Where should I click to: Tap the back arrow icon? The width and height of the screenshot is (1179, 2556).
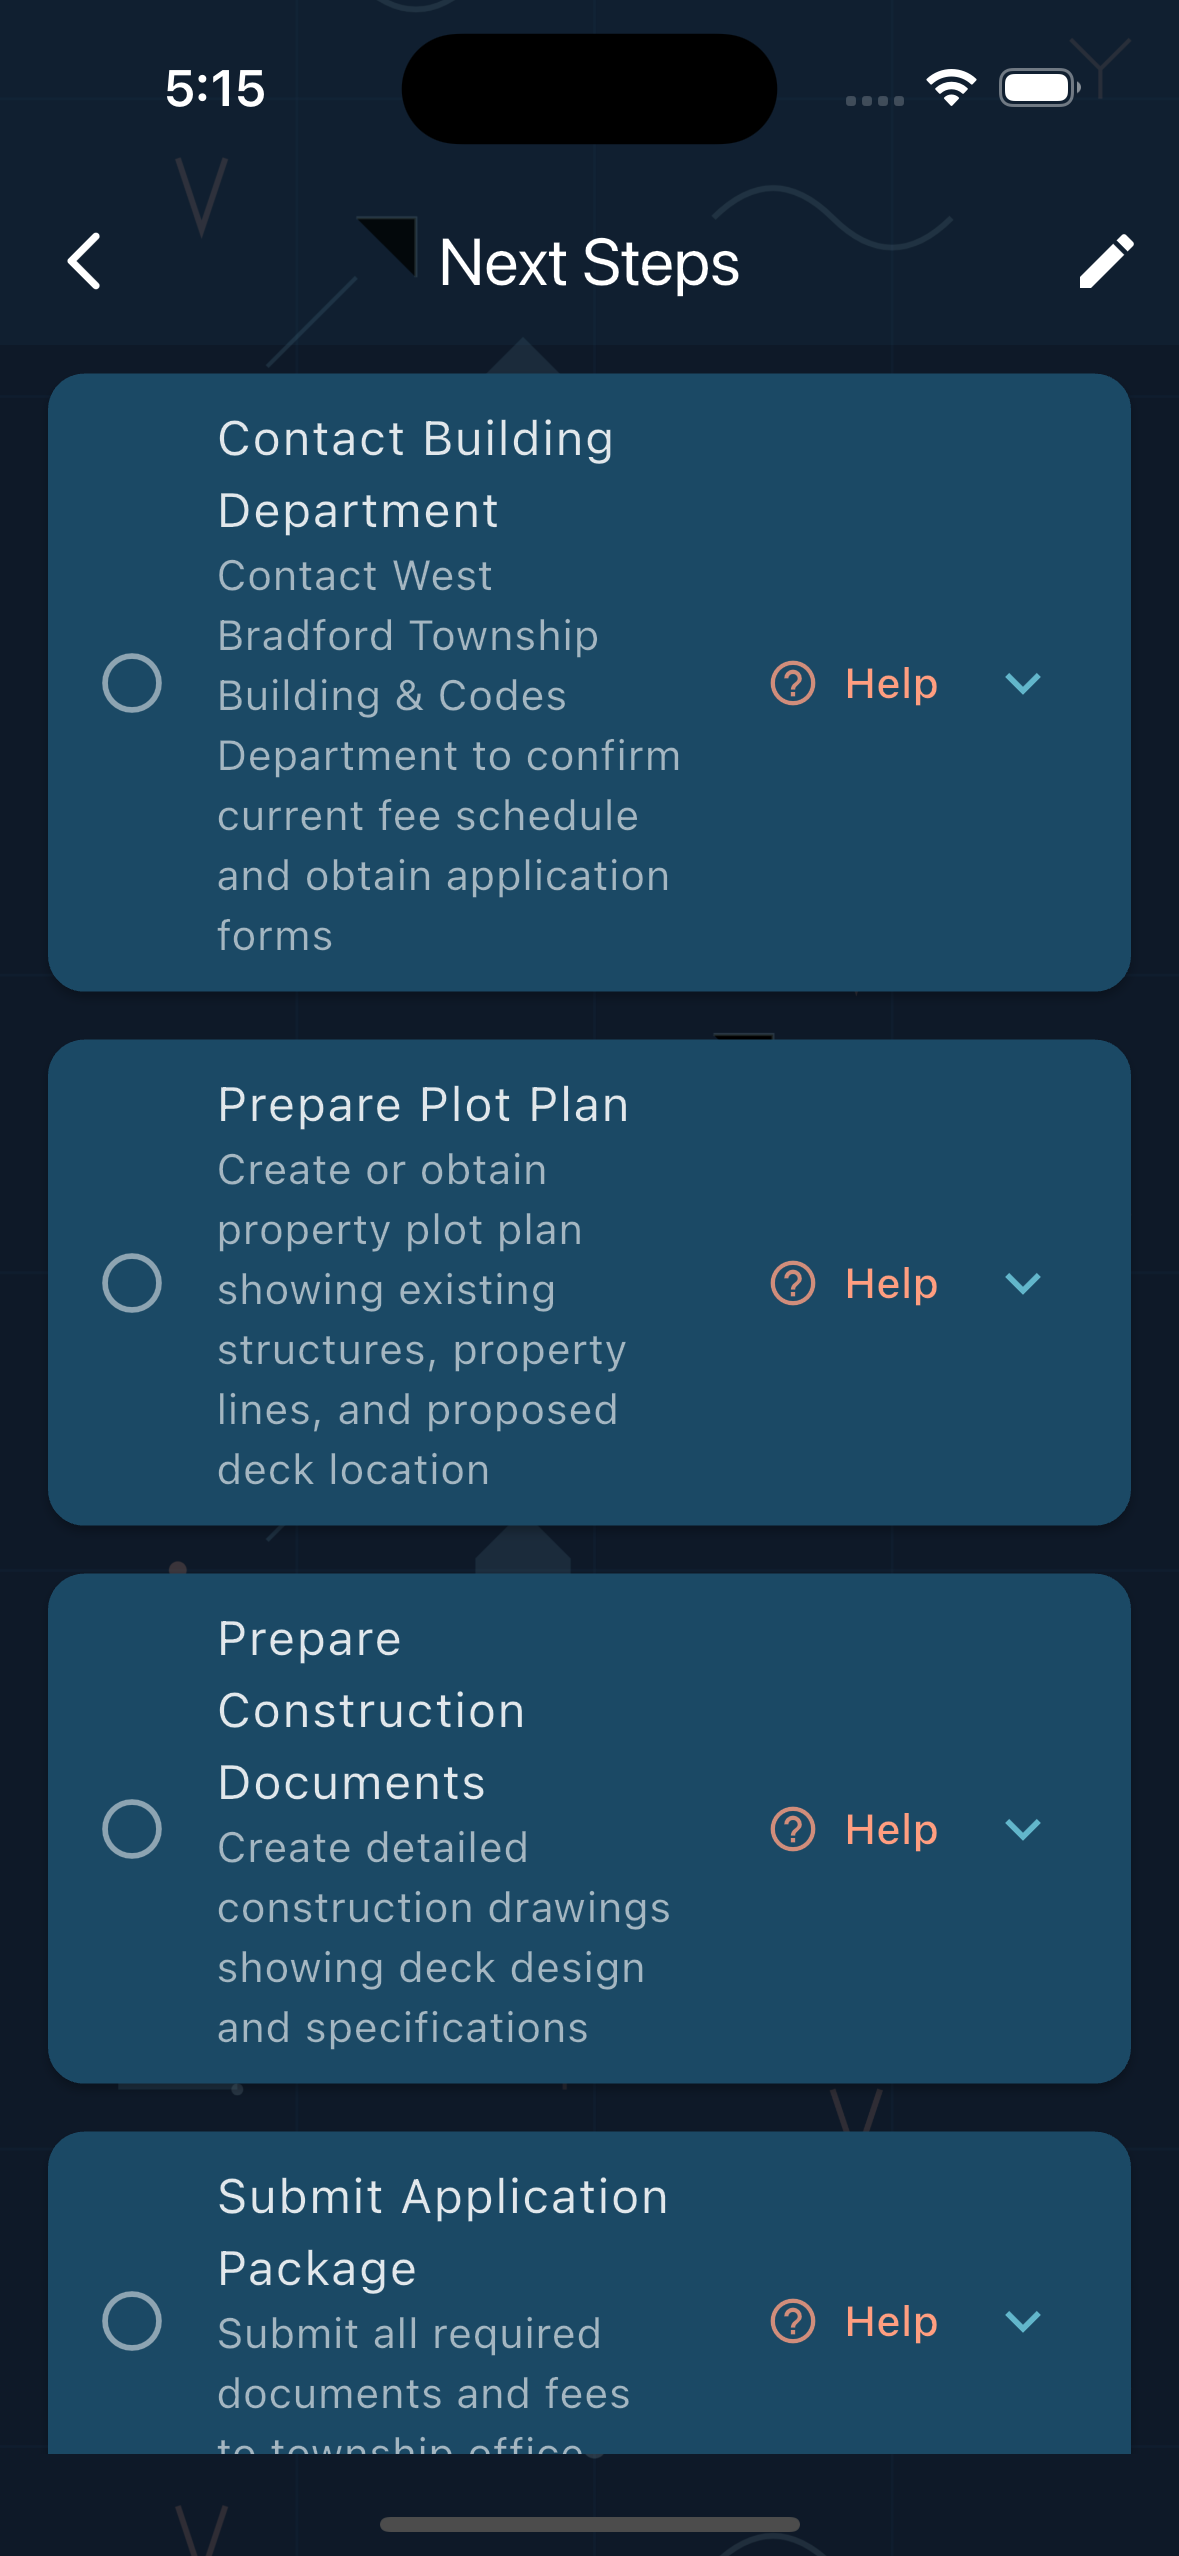[85, 262]
